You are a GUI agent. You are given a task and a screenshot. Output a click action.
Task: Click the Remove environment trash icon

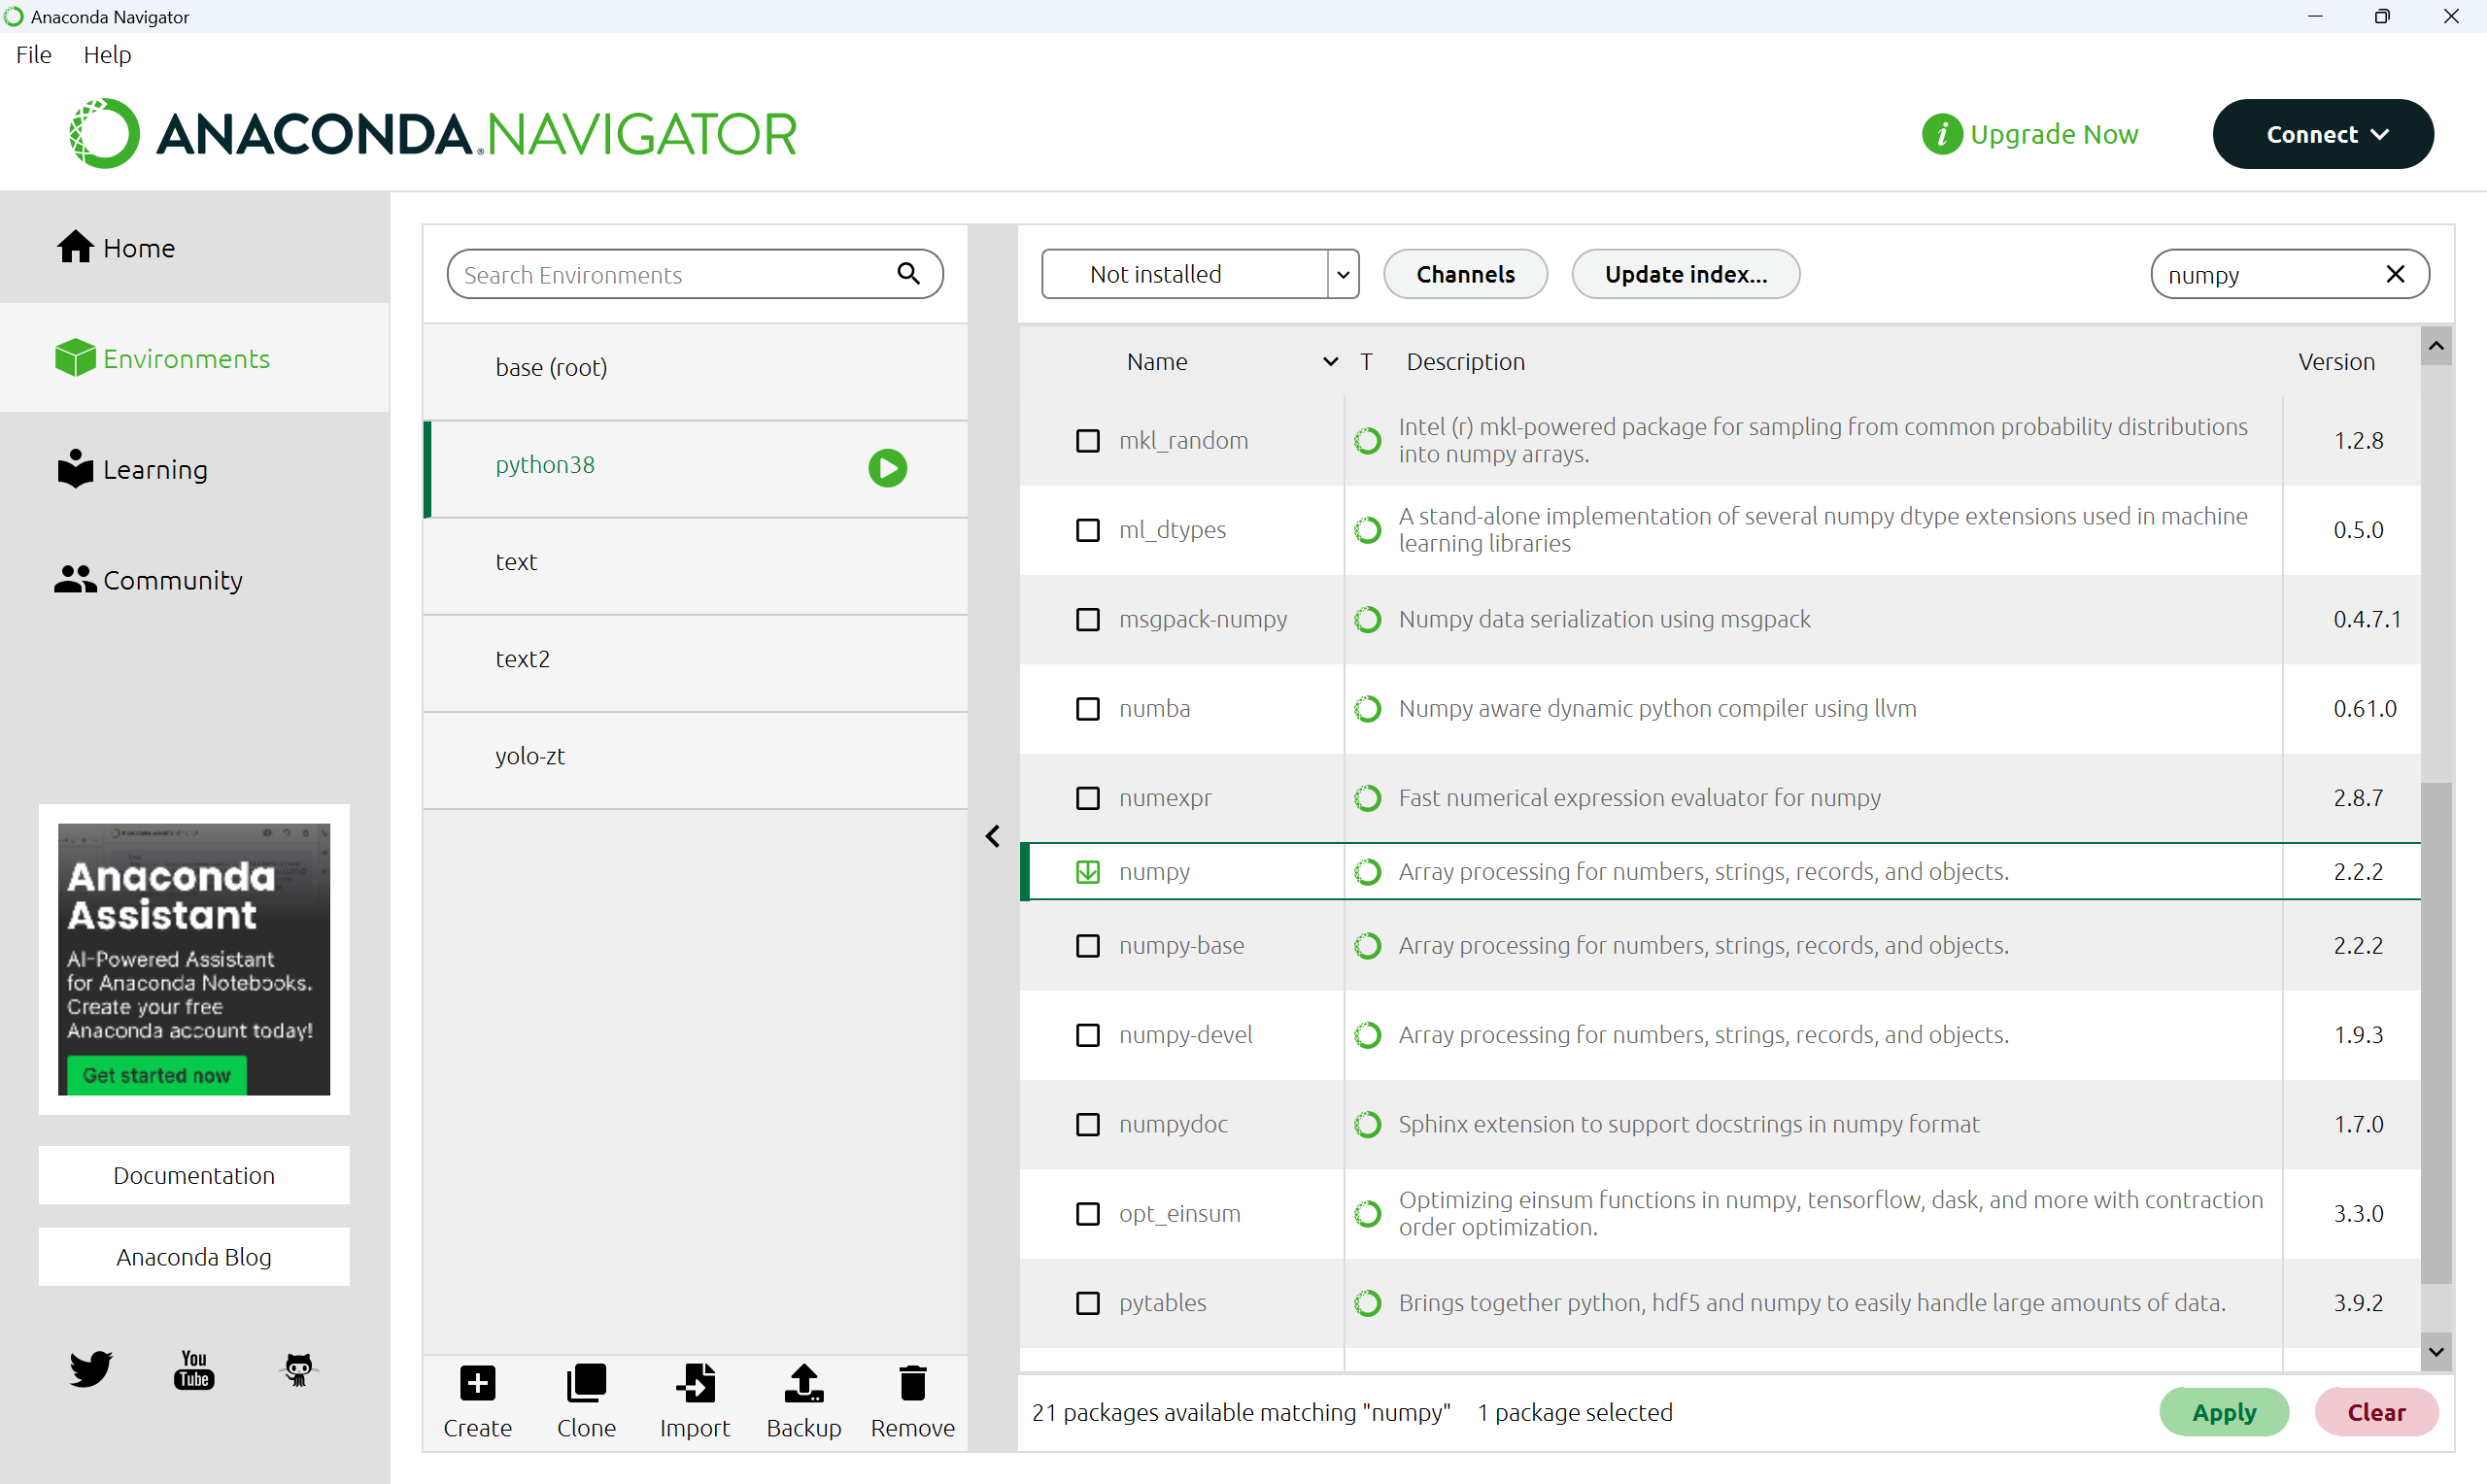[x=913, y=1383]
